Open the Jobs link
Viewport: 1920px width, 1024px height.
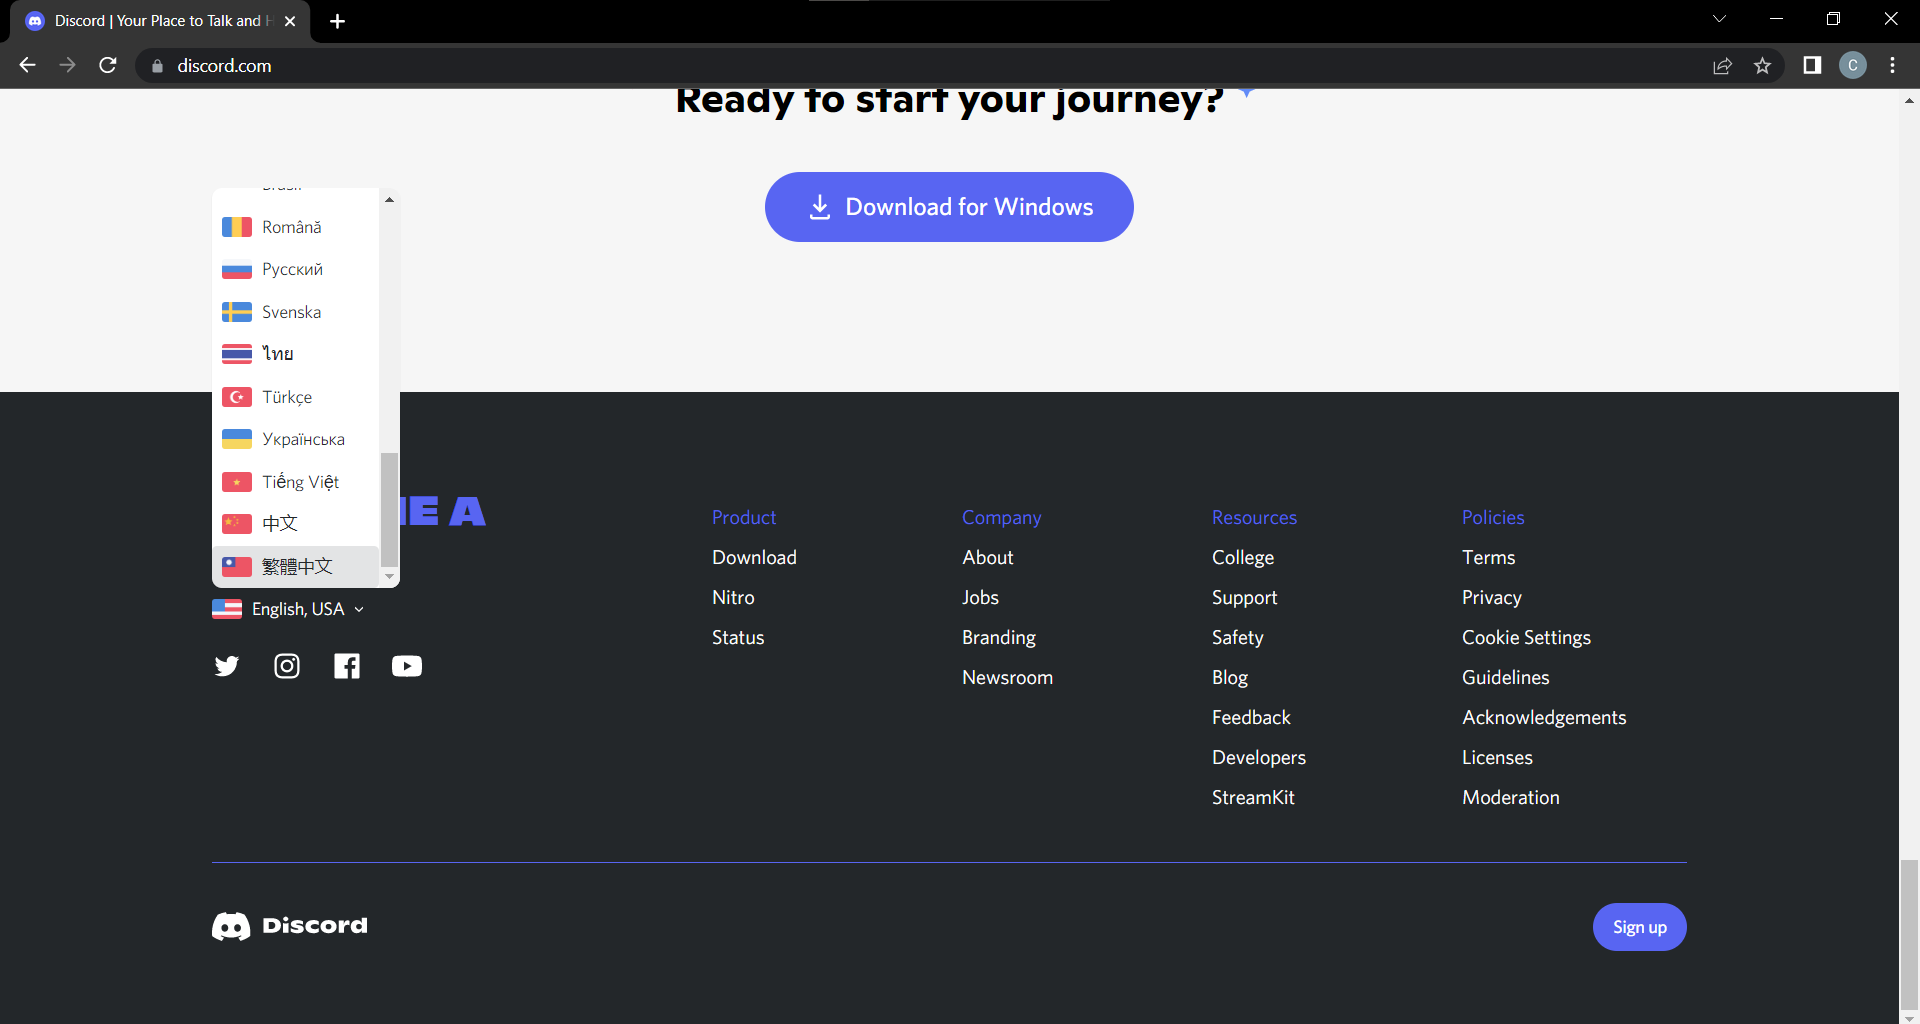(x=980, y=597)
